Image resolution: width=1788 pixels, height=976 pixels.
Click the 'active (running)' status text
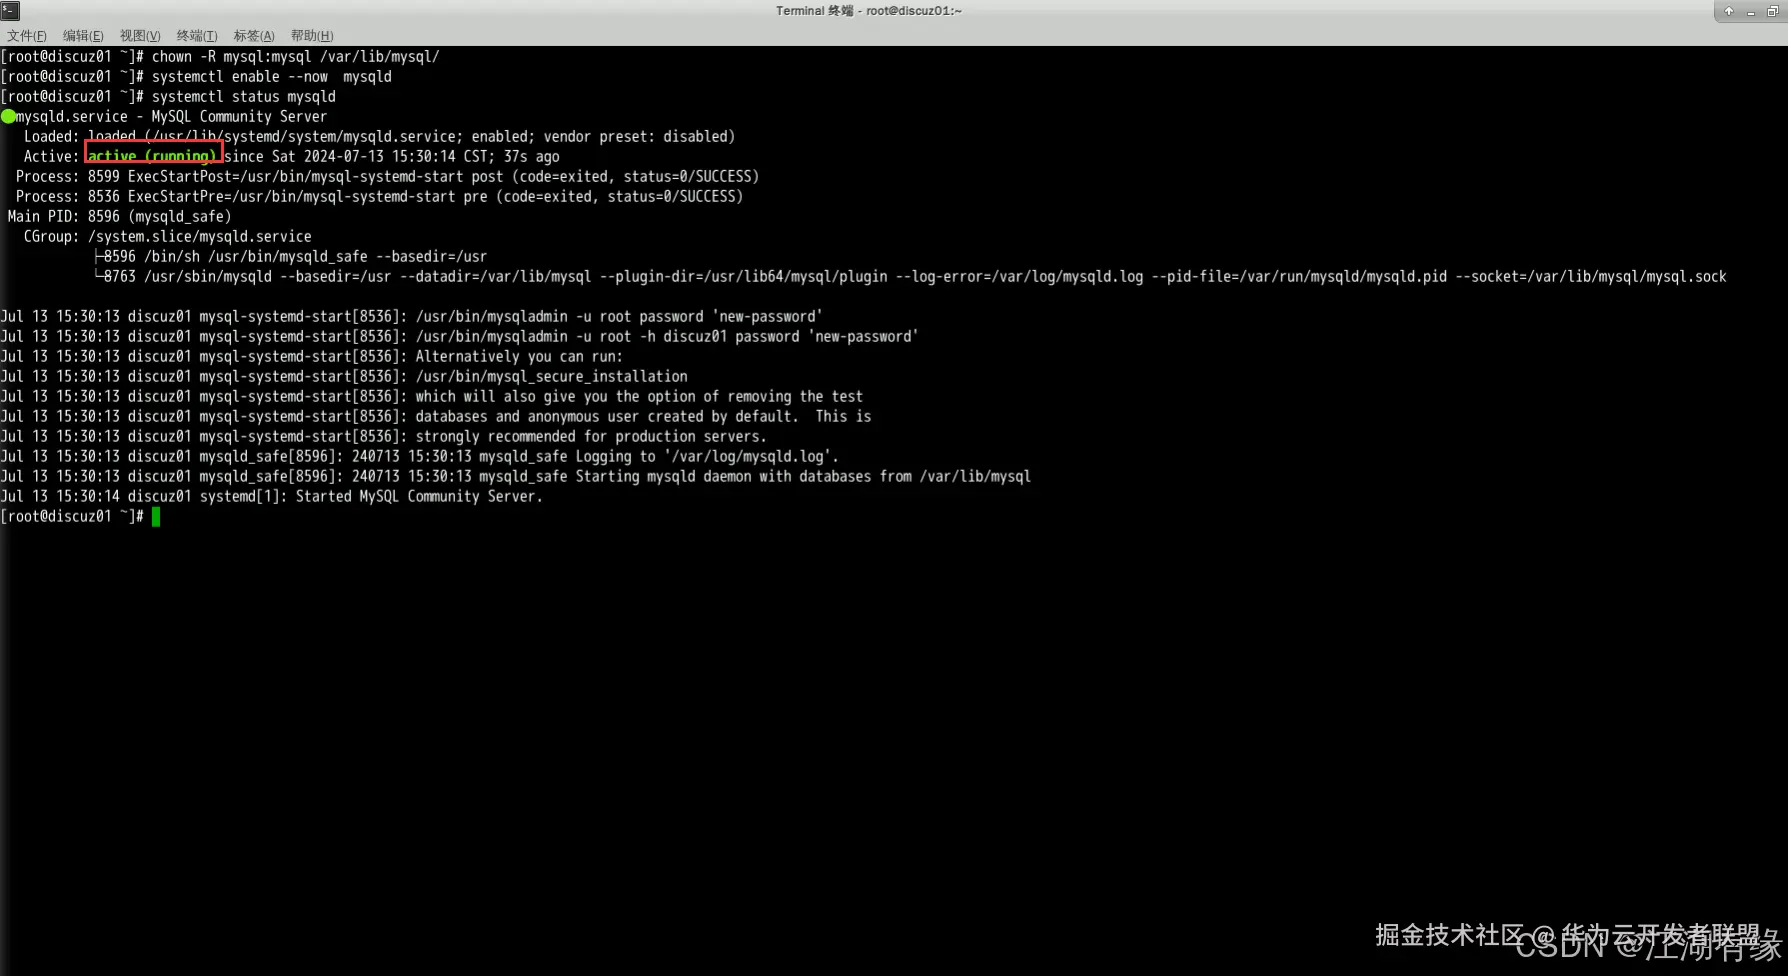[x=152, y=157]
